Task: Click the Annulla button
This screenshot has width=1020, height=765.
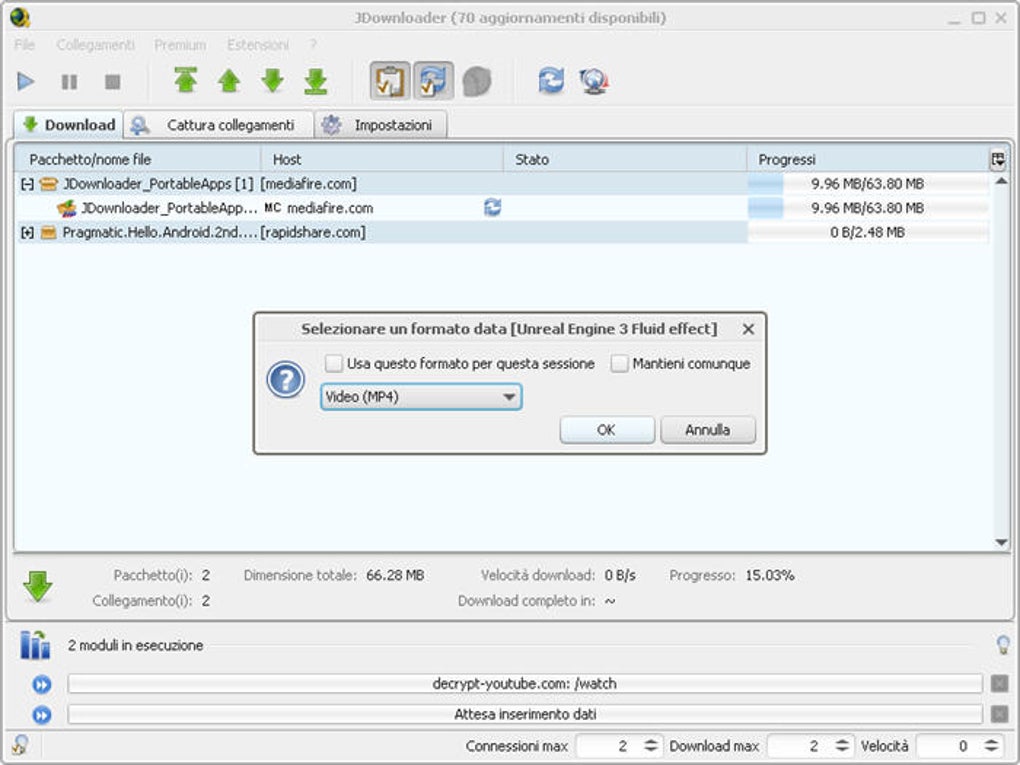Action: tap(708, 430)
